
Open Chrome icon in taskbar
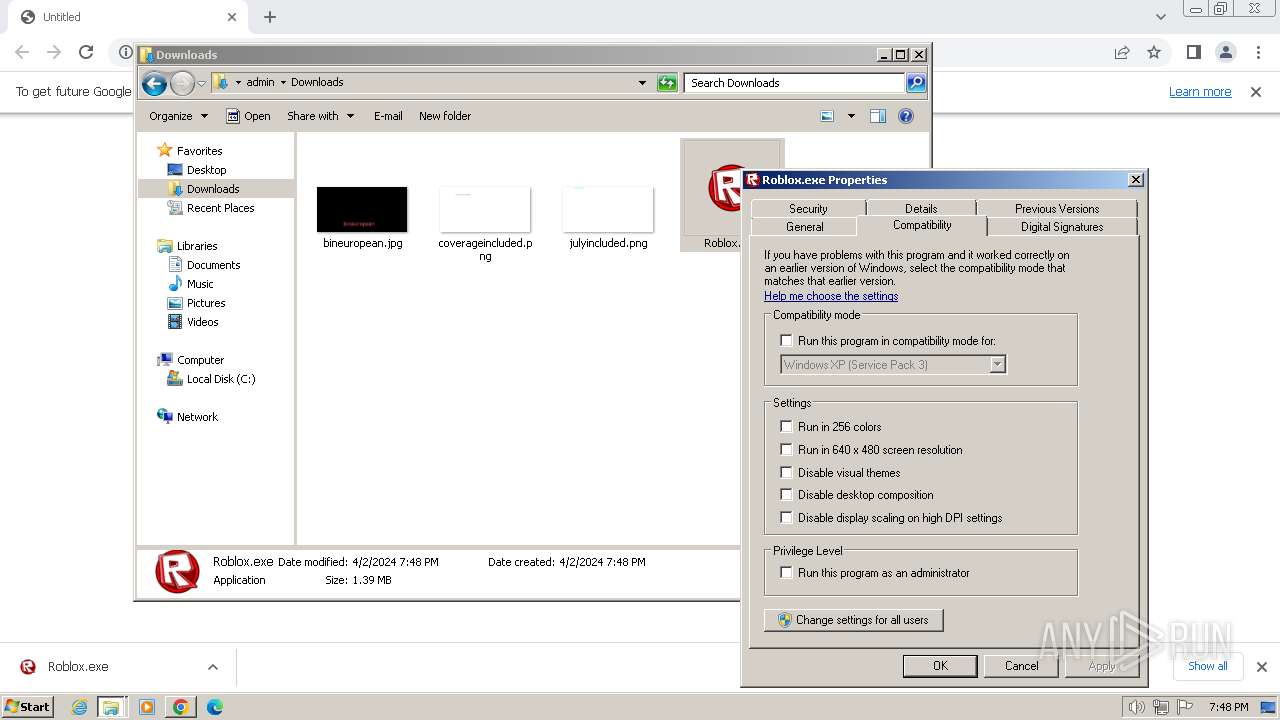click(180, 707)
